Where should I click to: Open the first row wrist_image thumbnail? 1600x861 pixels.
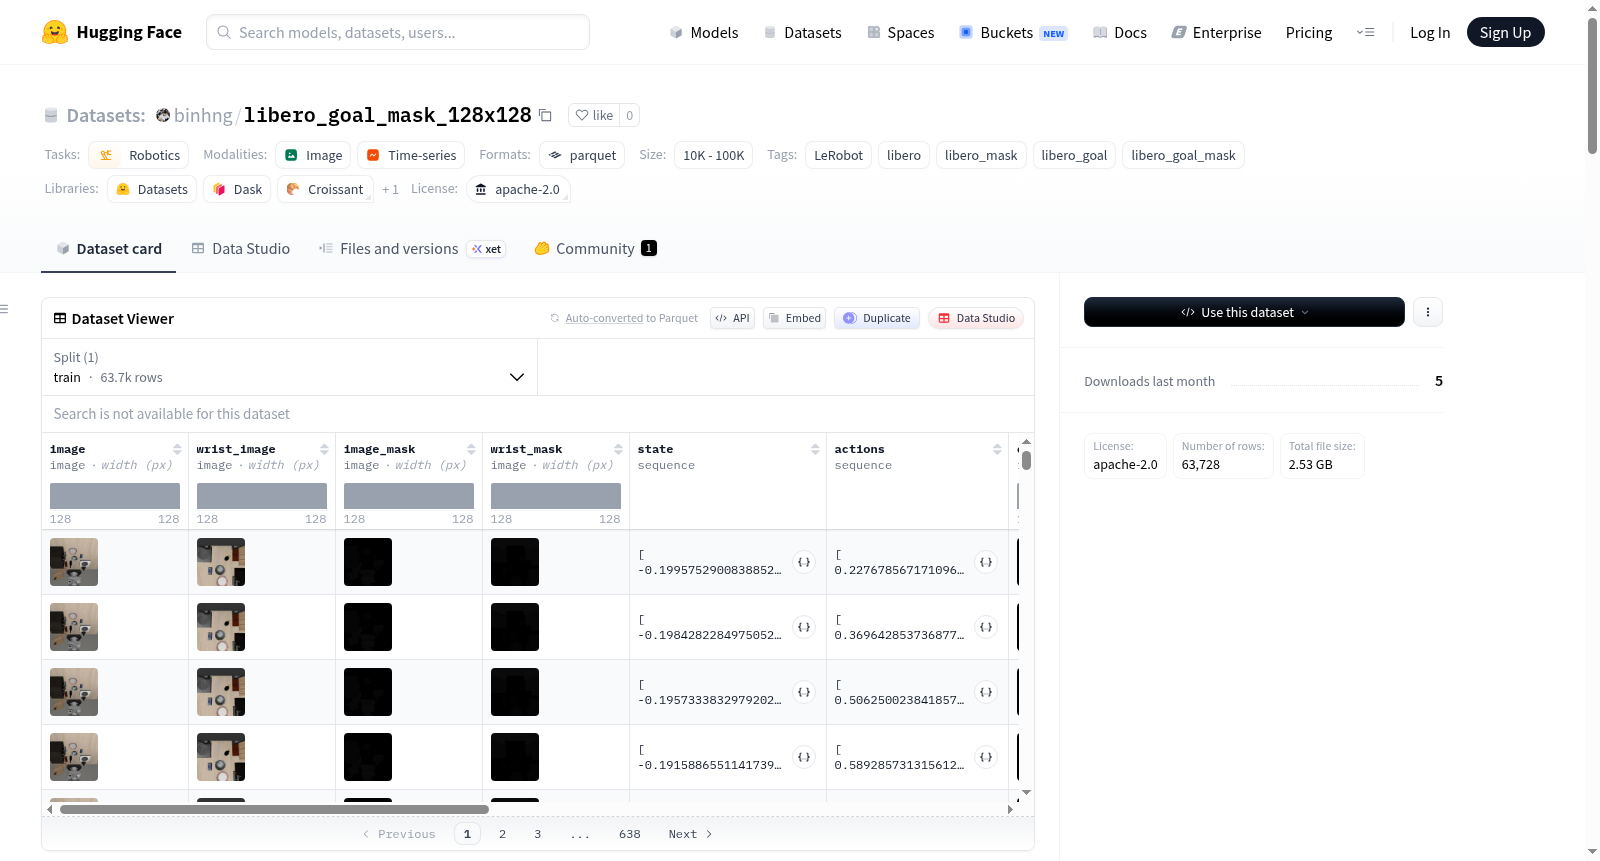pyautogui.click(x=221, y=562)
